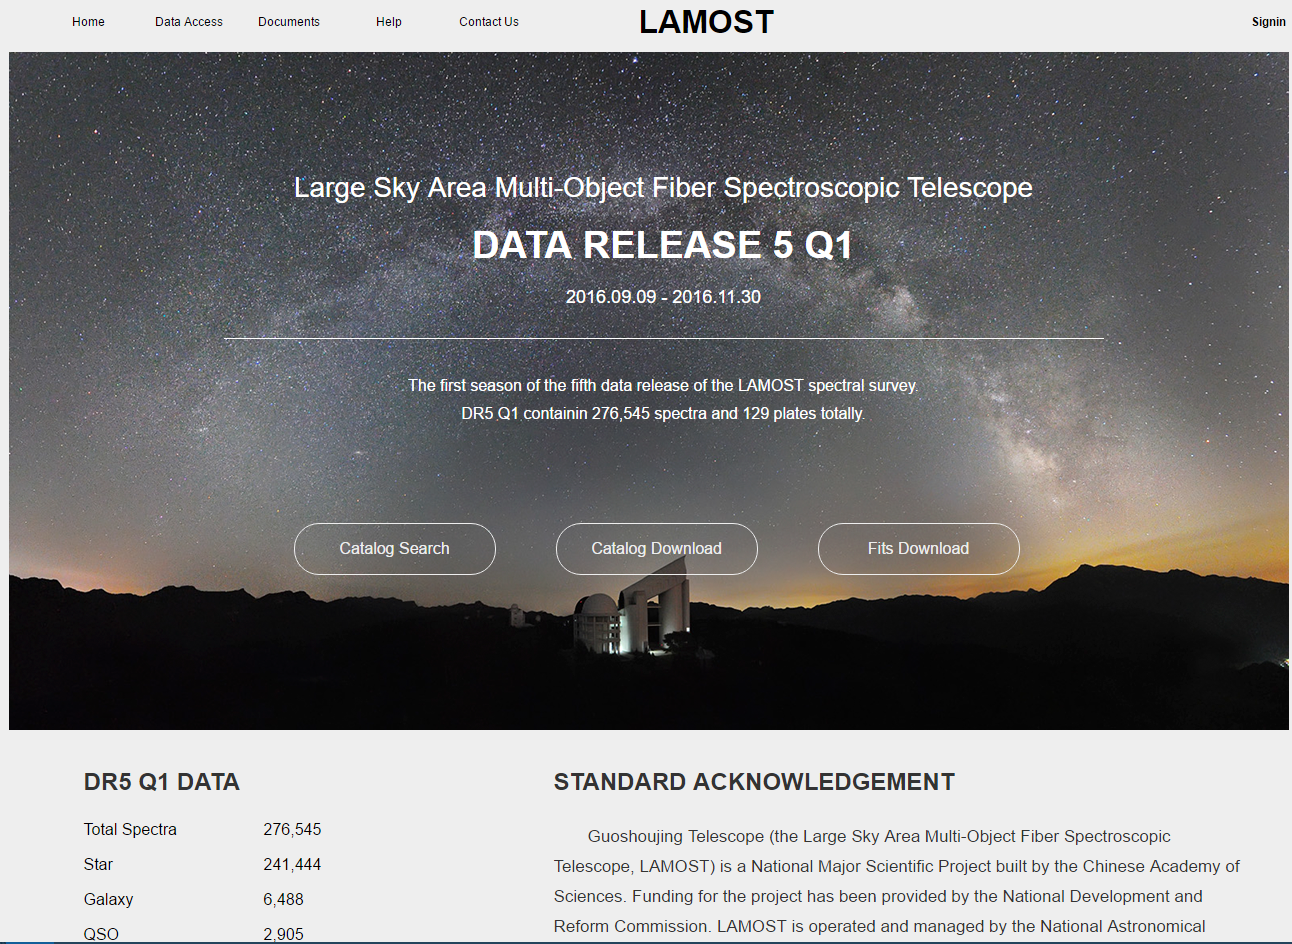This screenshot has width=1292, height=944.
Task: Open the Help menu
Action: click(x=389, y=22)
